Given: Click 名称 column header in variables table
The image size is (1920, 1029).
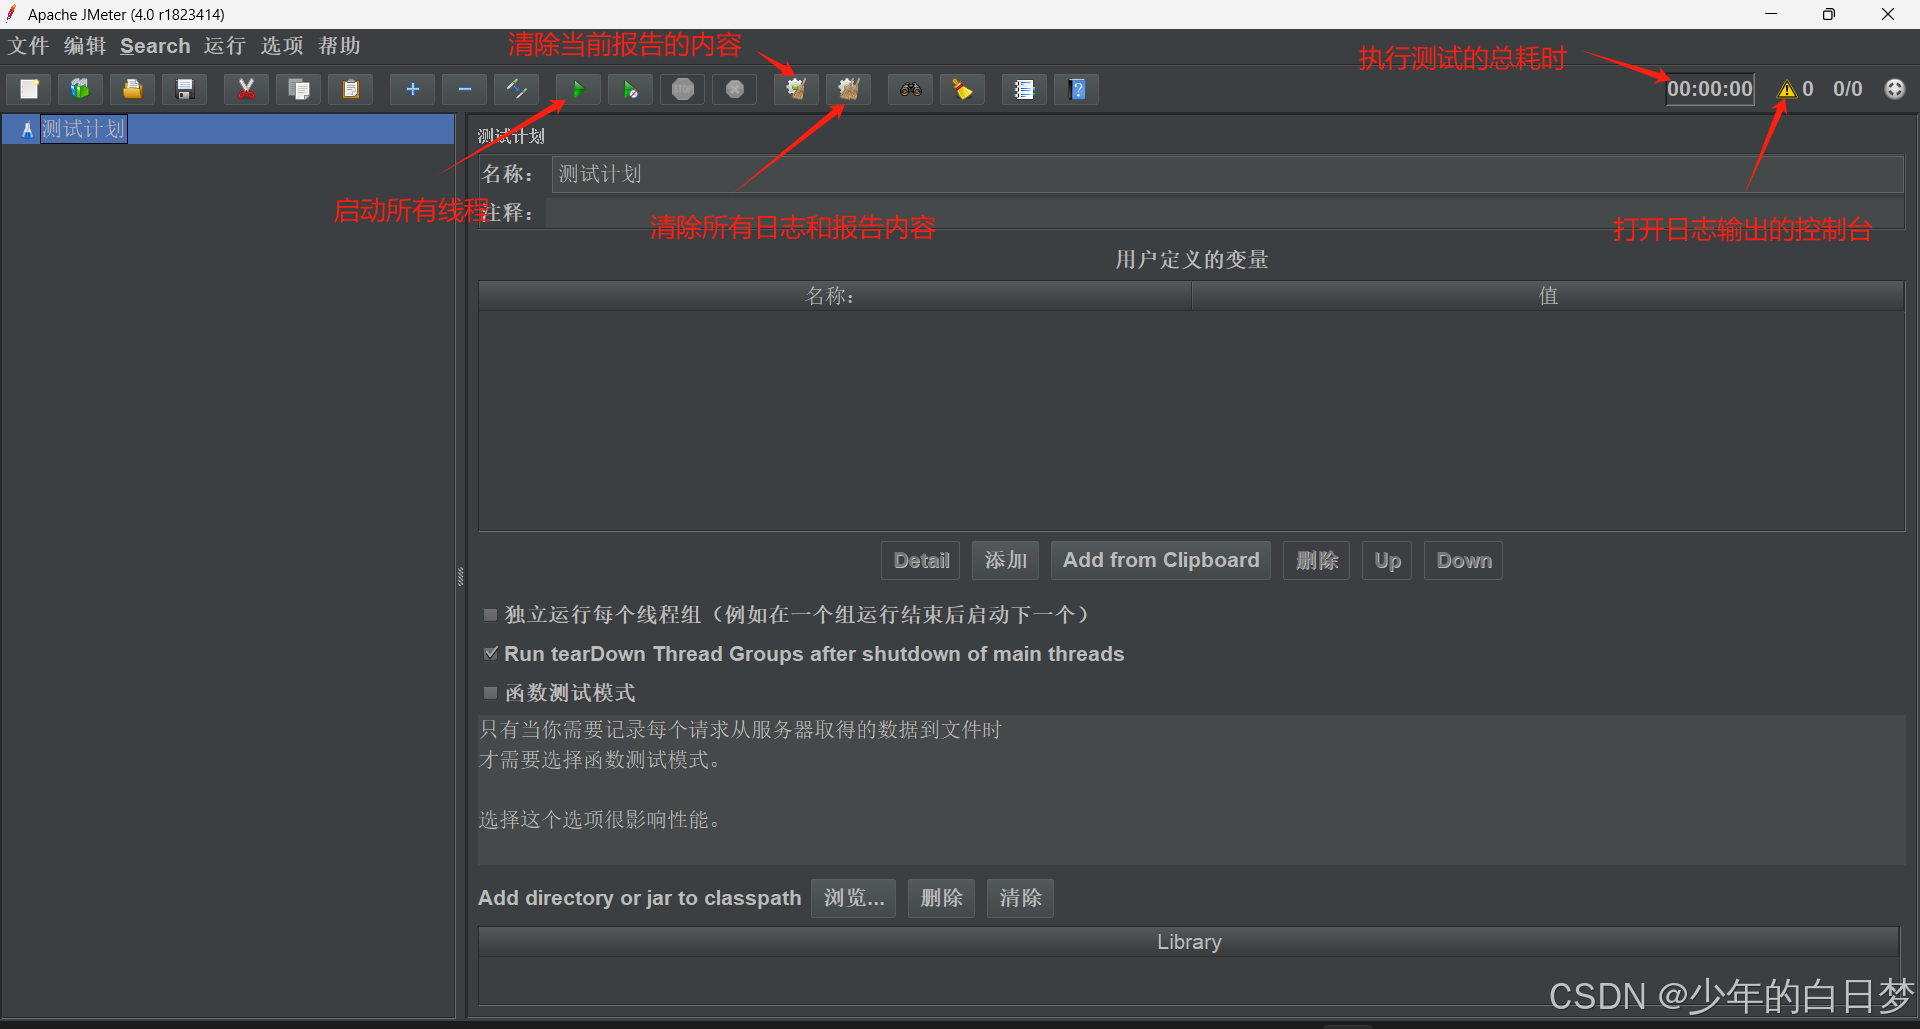Looking at the screenshot, I should click(x=835, y=296).
